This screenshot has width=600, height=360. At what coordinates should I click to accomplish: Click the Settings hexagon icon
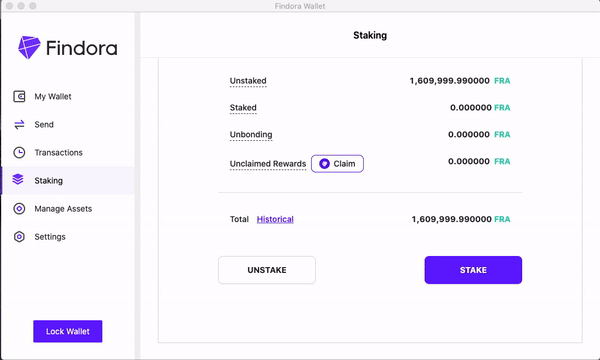click(19, 237)
